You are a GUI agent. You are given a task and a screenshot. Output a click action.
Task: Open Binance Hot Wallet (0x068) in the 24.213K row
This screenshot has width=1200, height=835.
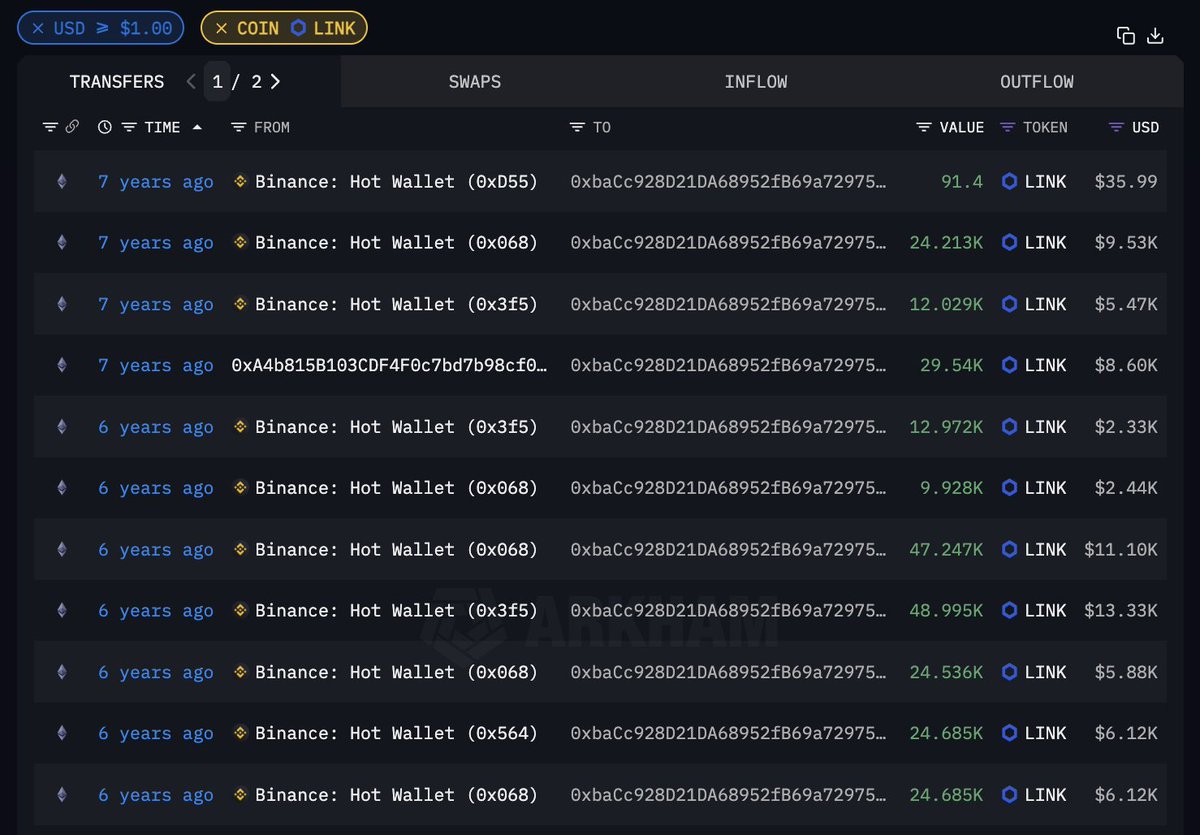pos(396,242)
